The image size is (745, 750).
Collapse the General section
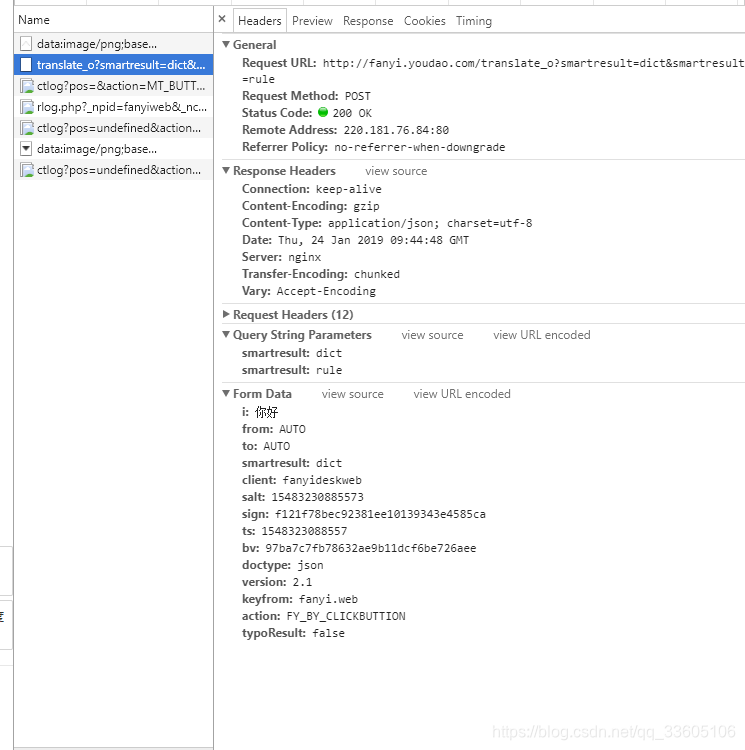coord(226,44)
